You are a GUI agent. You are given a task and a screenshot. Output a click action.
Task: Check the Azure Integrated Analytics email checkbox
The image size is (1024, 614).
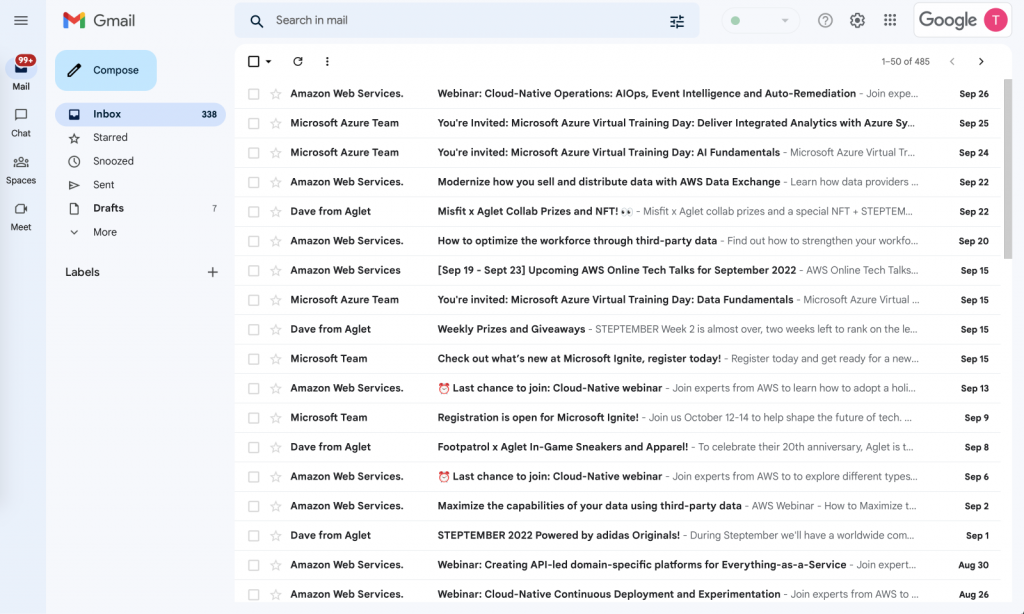253,123
